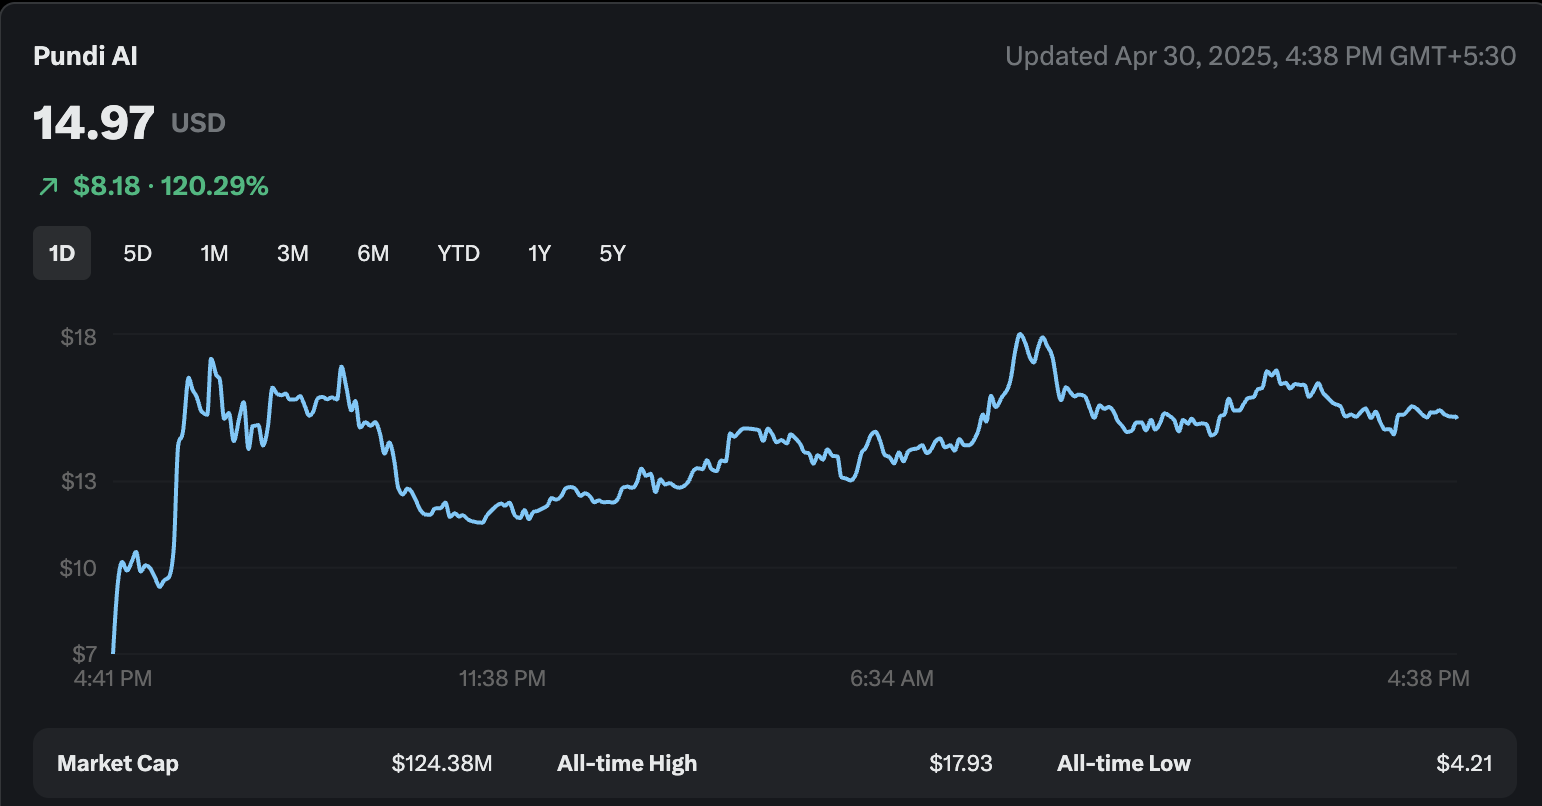Switch to the 5D time range
The height and width of the screenshot is (806, 1542).
tap(137, 253)
